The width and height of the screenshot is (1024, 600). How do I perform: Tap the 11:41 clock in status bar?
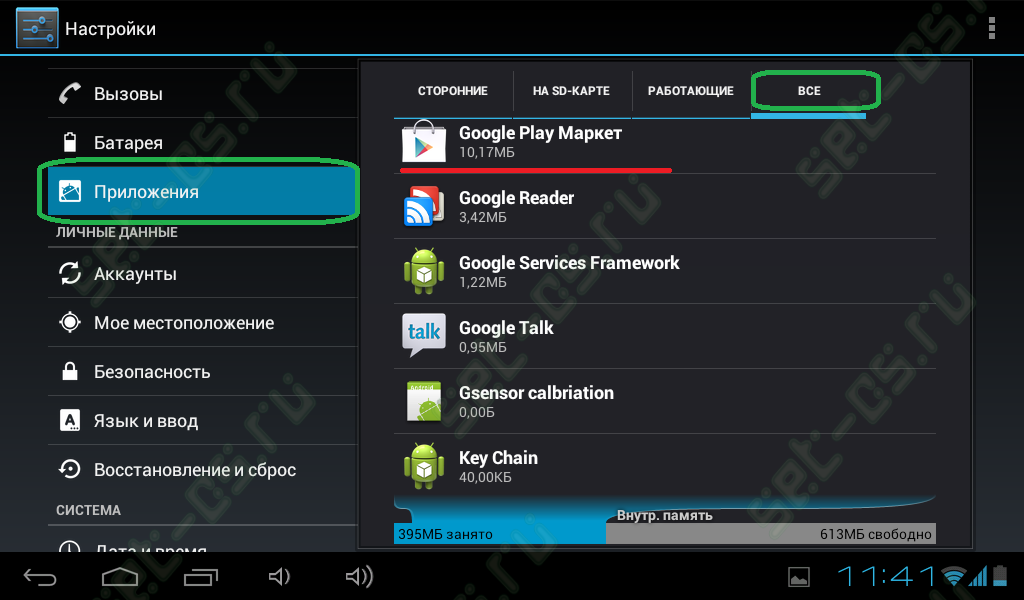pos(886,576)
